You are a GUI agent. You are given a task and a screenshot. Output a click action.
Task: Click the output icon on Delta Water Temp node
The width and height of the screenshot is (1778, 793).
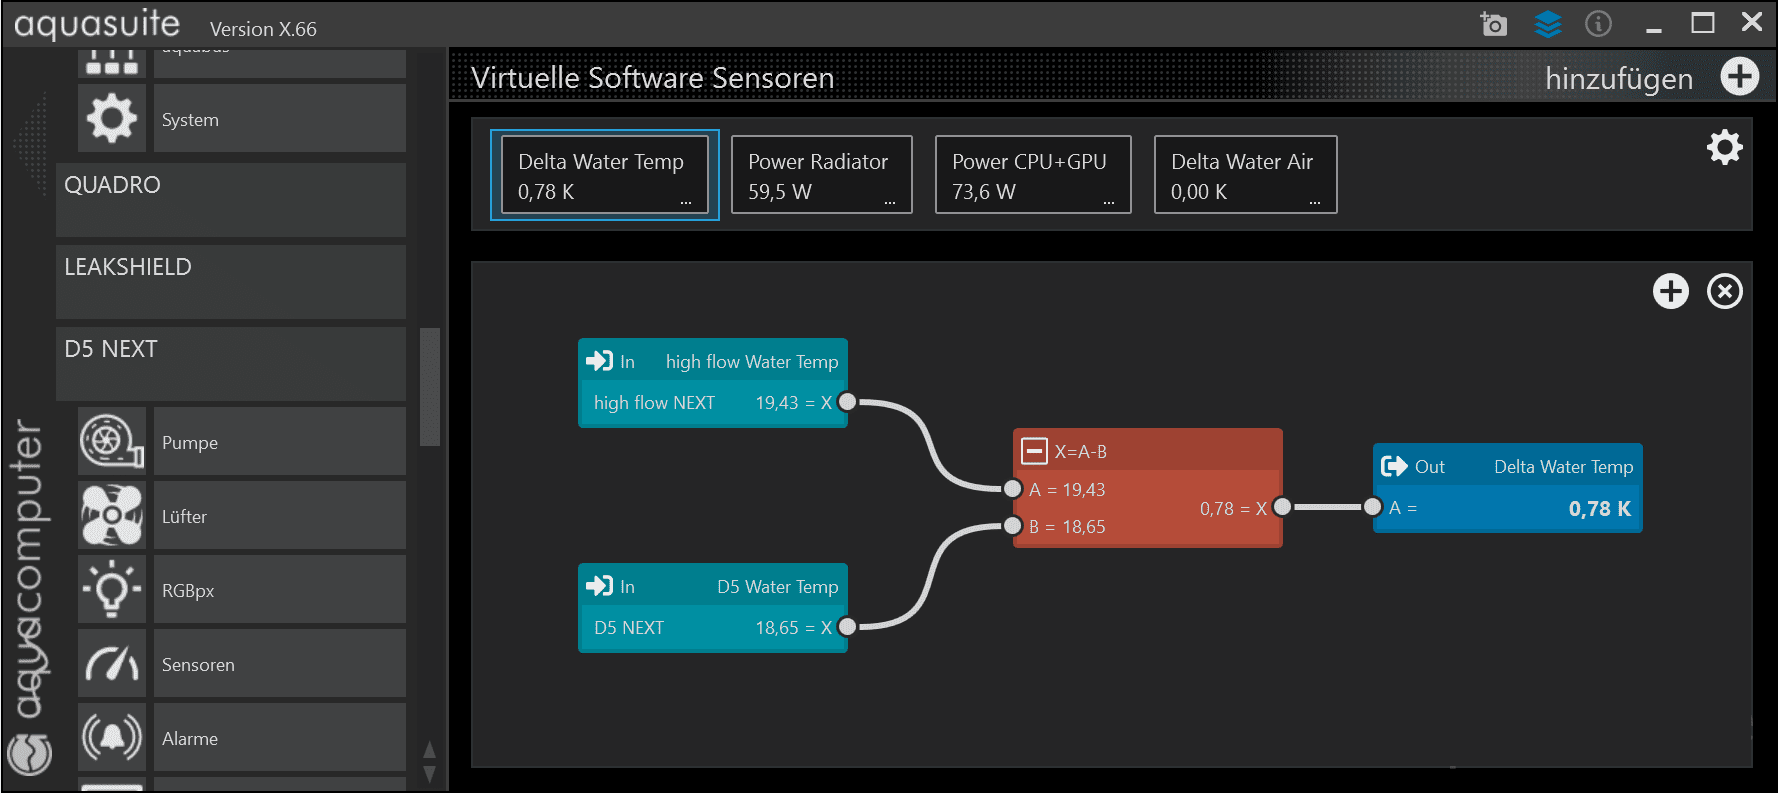(x=1394, y=466)
